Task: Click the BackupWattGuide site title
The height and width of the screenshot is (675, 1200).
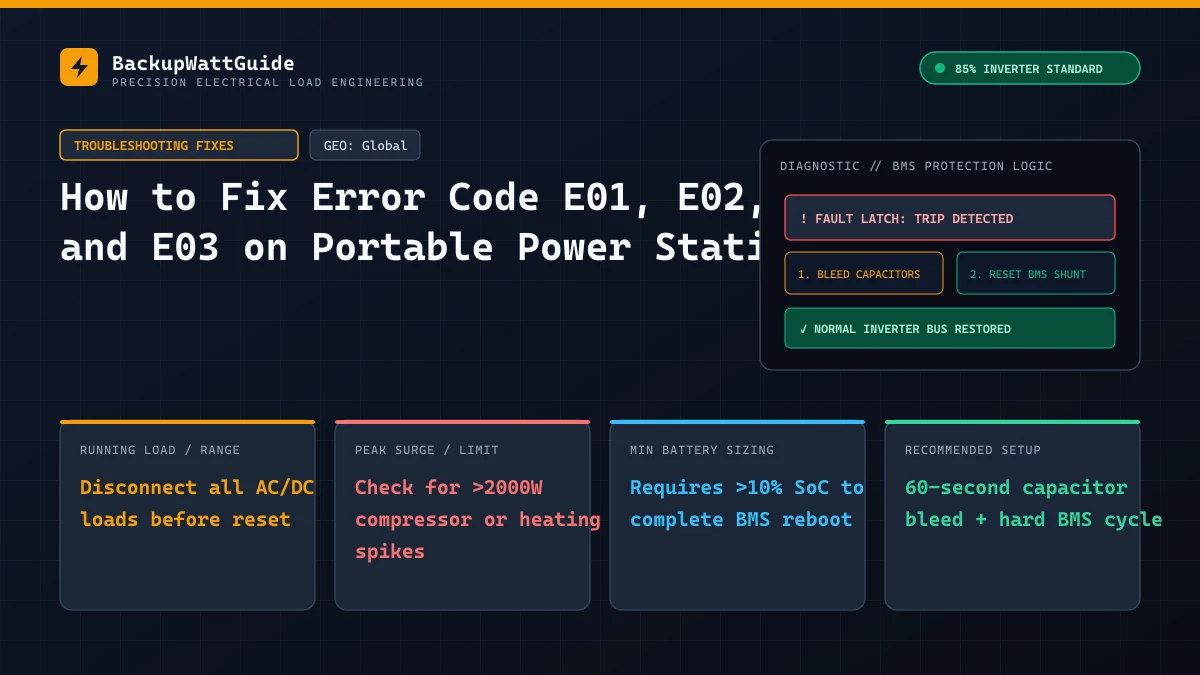Action: (203, 63)
